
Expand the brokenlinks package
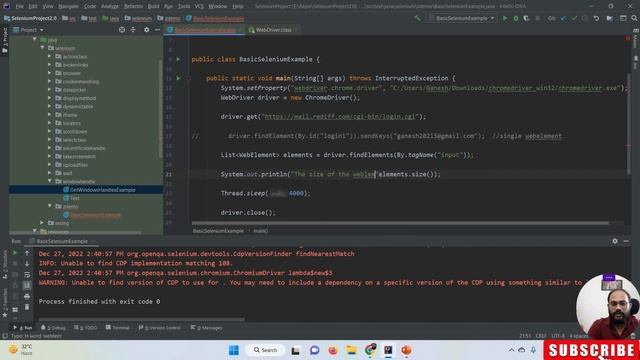(50, 64)
